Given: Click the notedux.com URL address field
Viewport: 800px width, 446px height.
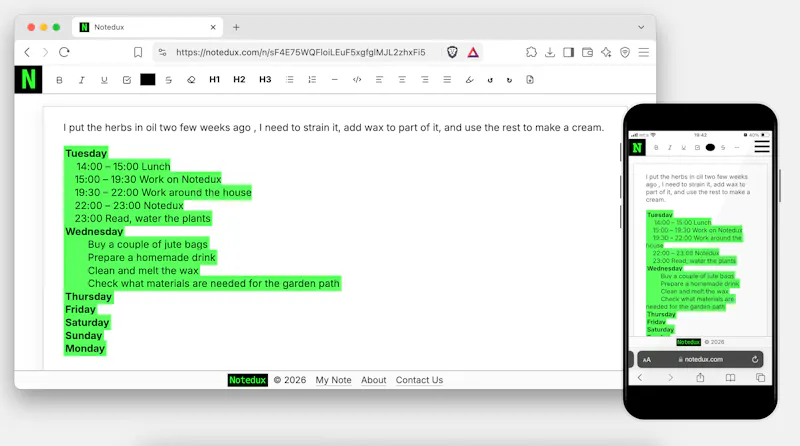Looking at the screenshot, I should 301,52.
